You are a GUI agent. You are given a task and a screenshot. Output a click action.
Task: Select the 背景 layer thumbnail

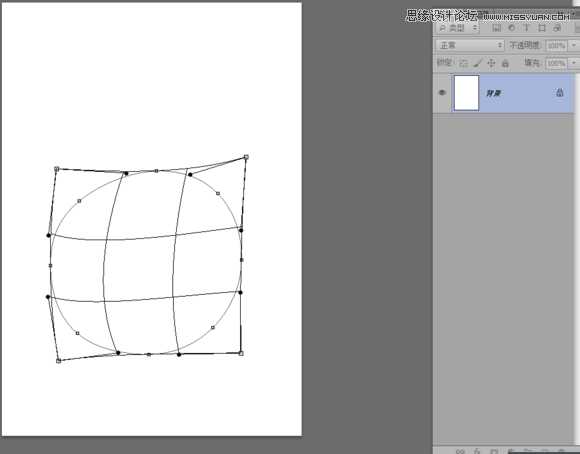pos(466,93)
